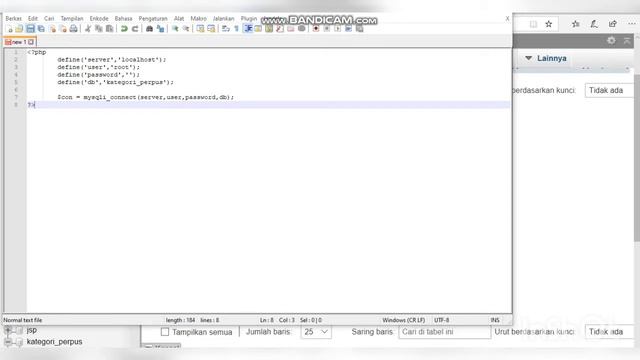This screenshot has width=640, height=360.
Task: Create a new file from Notepad++ toolbar
Action: [x=9, y=29]
